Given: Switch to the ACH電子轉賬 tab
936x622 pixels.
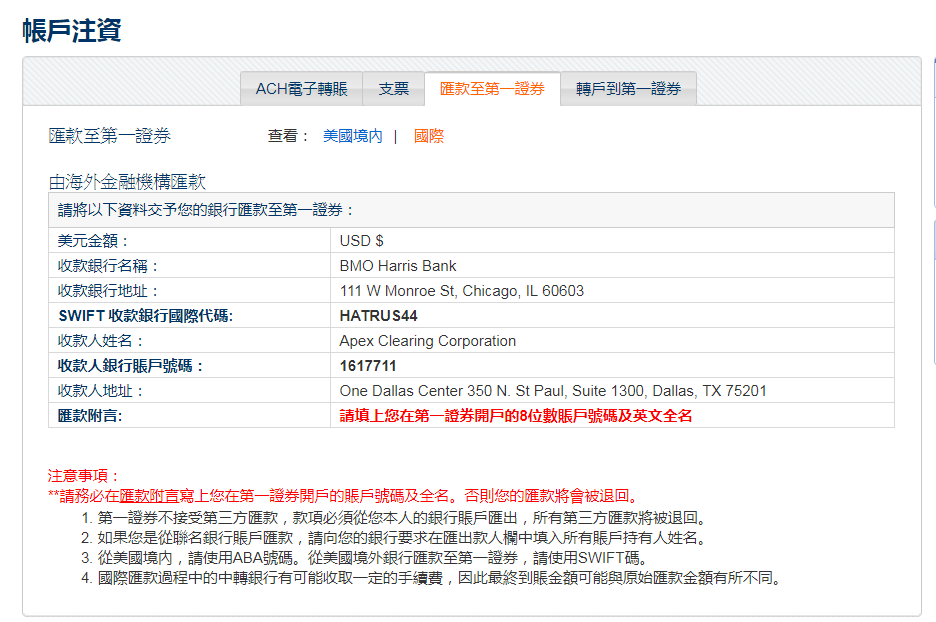Looking at the screenshot, I should click(x=301, y=89).
